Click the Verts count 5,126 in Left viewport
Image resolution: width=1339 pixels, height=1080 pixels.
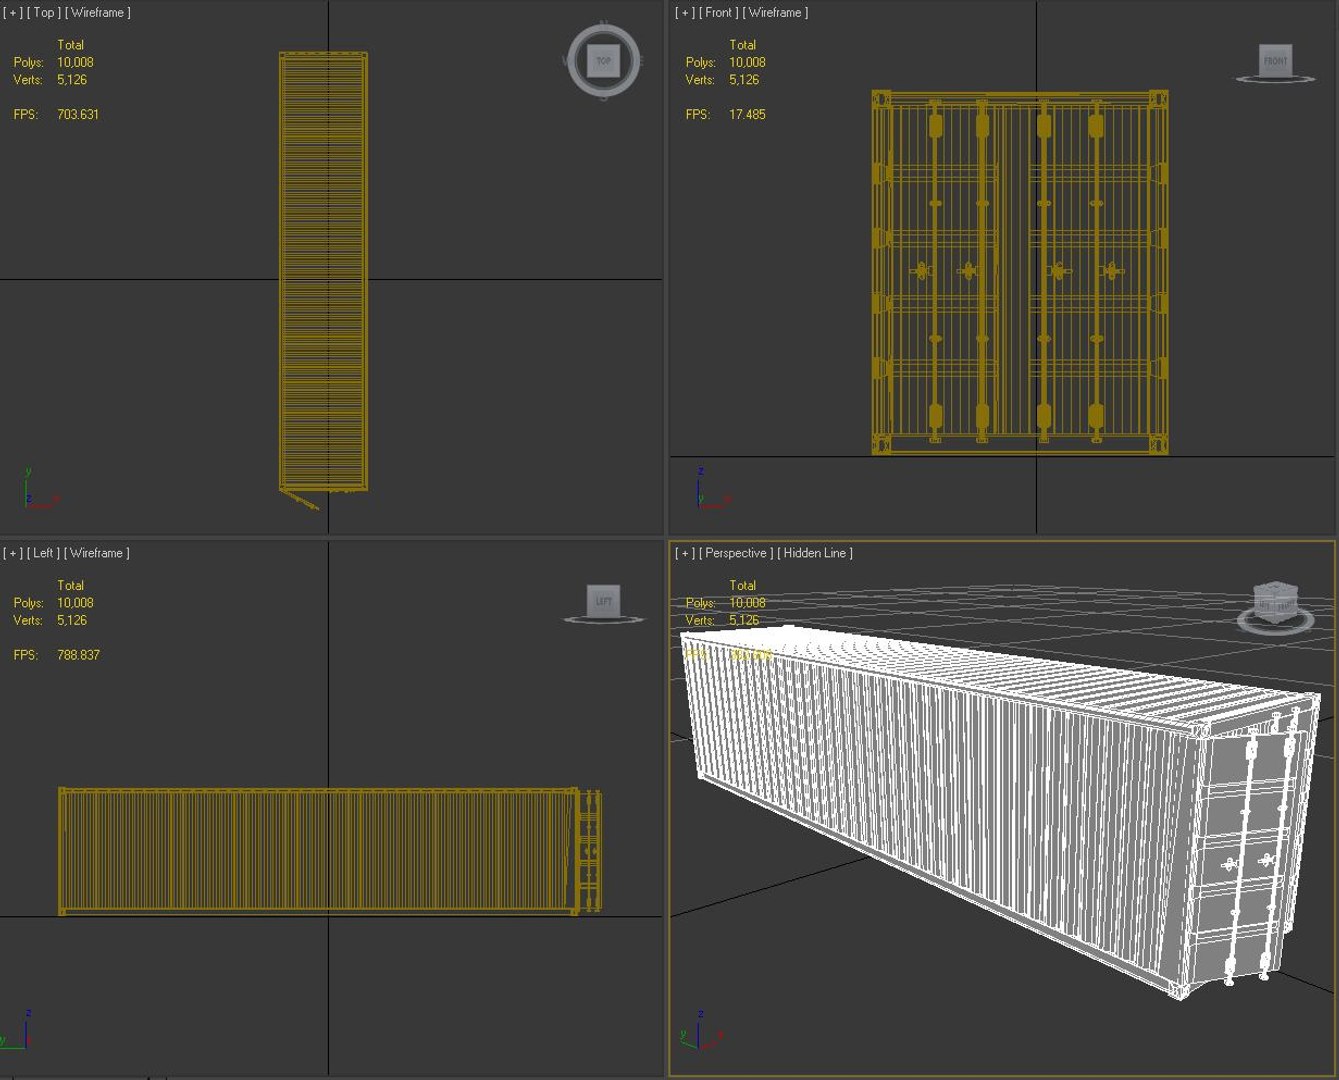72,620
